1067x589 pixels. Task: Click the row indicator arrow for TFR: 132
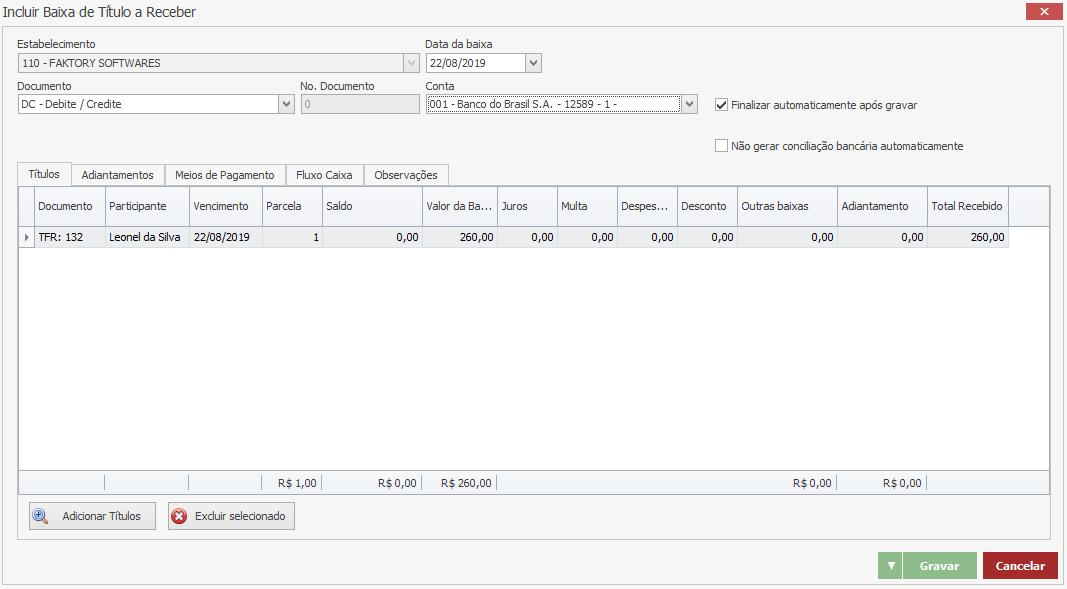click(x=27, y=238)
